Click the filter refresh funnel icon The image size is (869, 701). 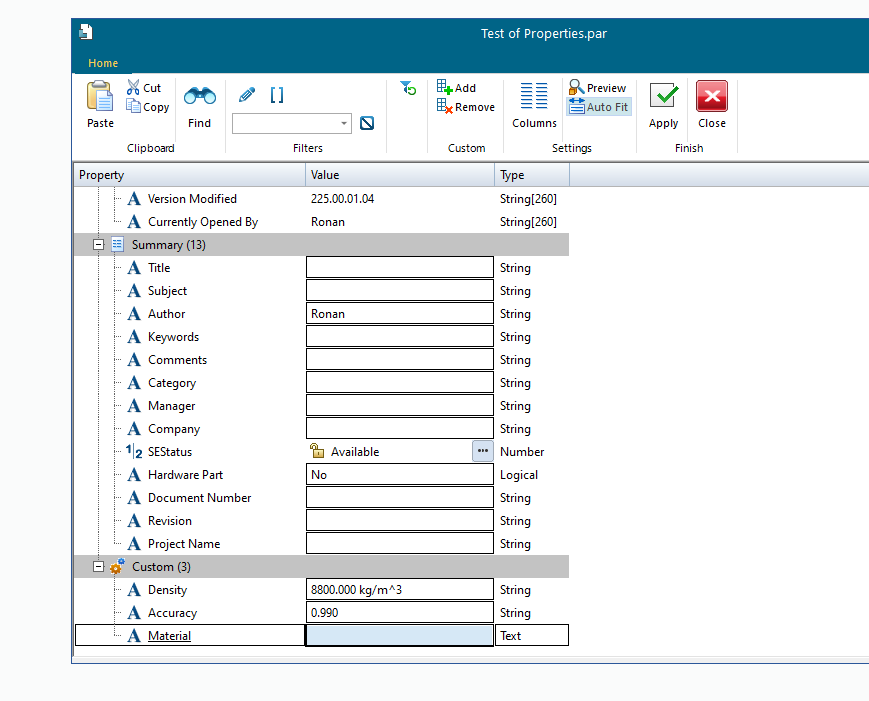point(408,89)
